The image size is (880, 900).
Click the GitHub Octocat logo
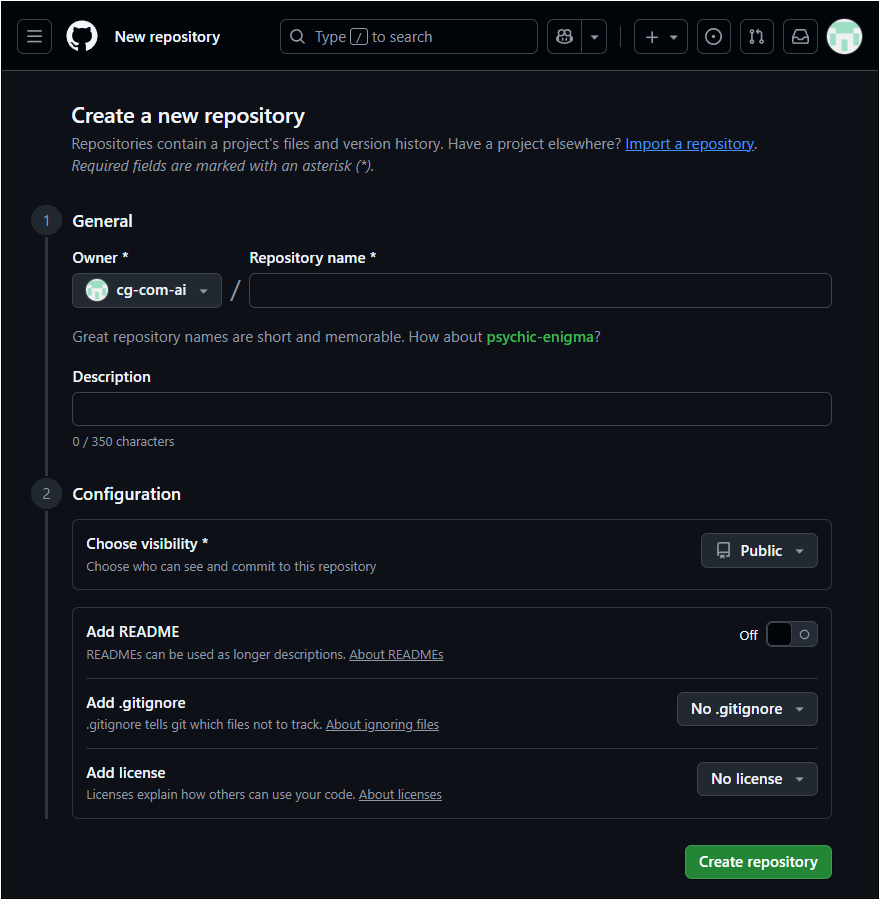tap(82, 37)
